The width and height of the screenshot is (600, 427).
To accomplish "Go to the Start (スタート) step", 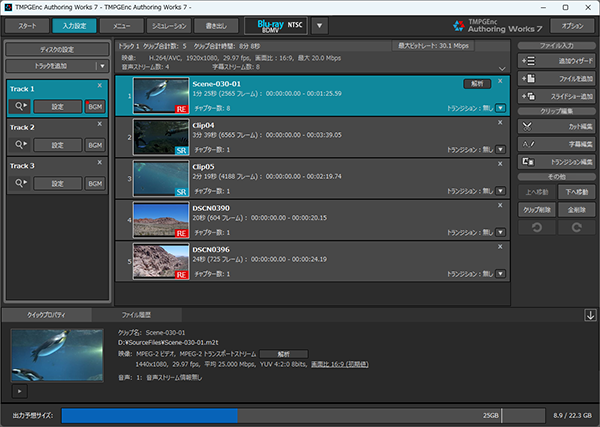I will [27, 26].
